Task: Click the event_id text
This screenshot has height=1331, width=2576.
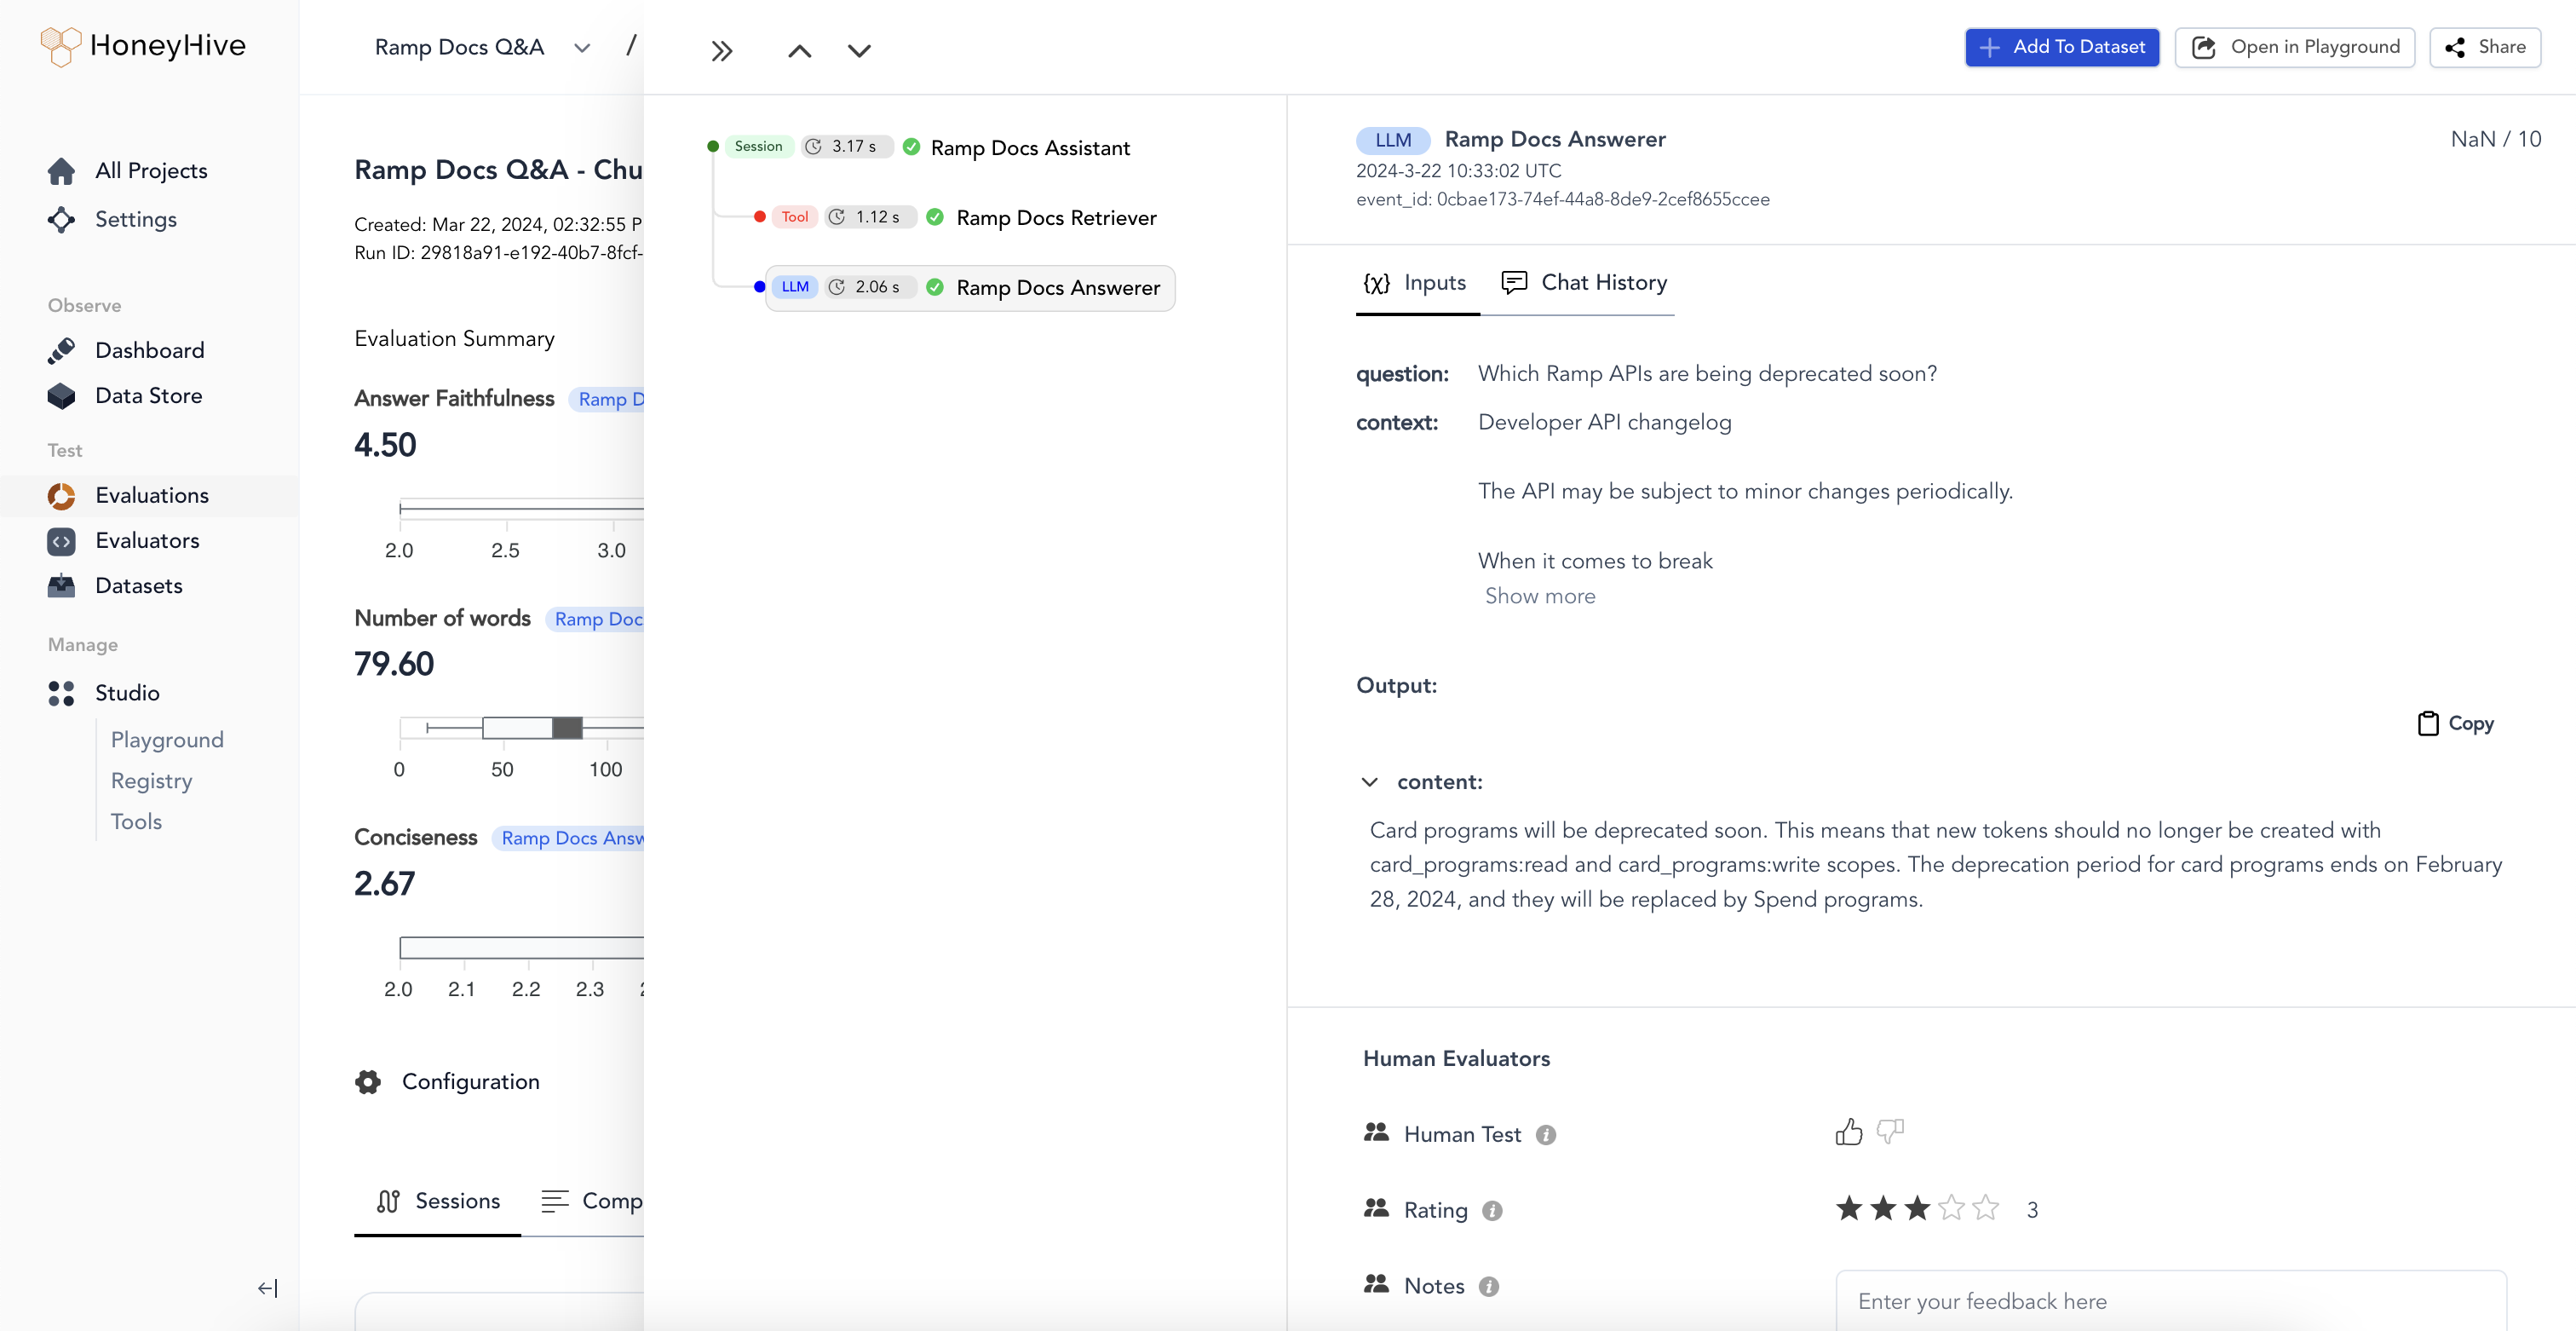Action: click(x=1562, y=199)
